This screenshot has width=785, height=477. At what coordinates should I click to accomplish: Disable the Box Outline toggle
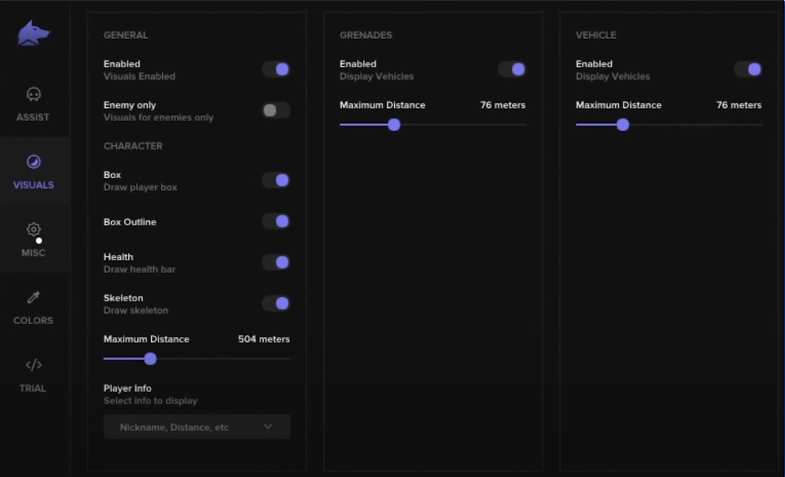click(276, 222)
